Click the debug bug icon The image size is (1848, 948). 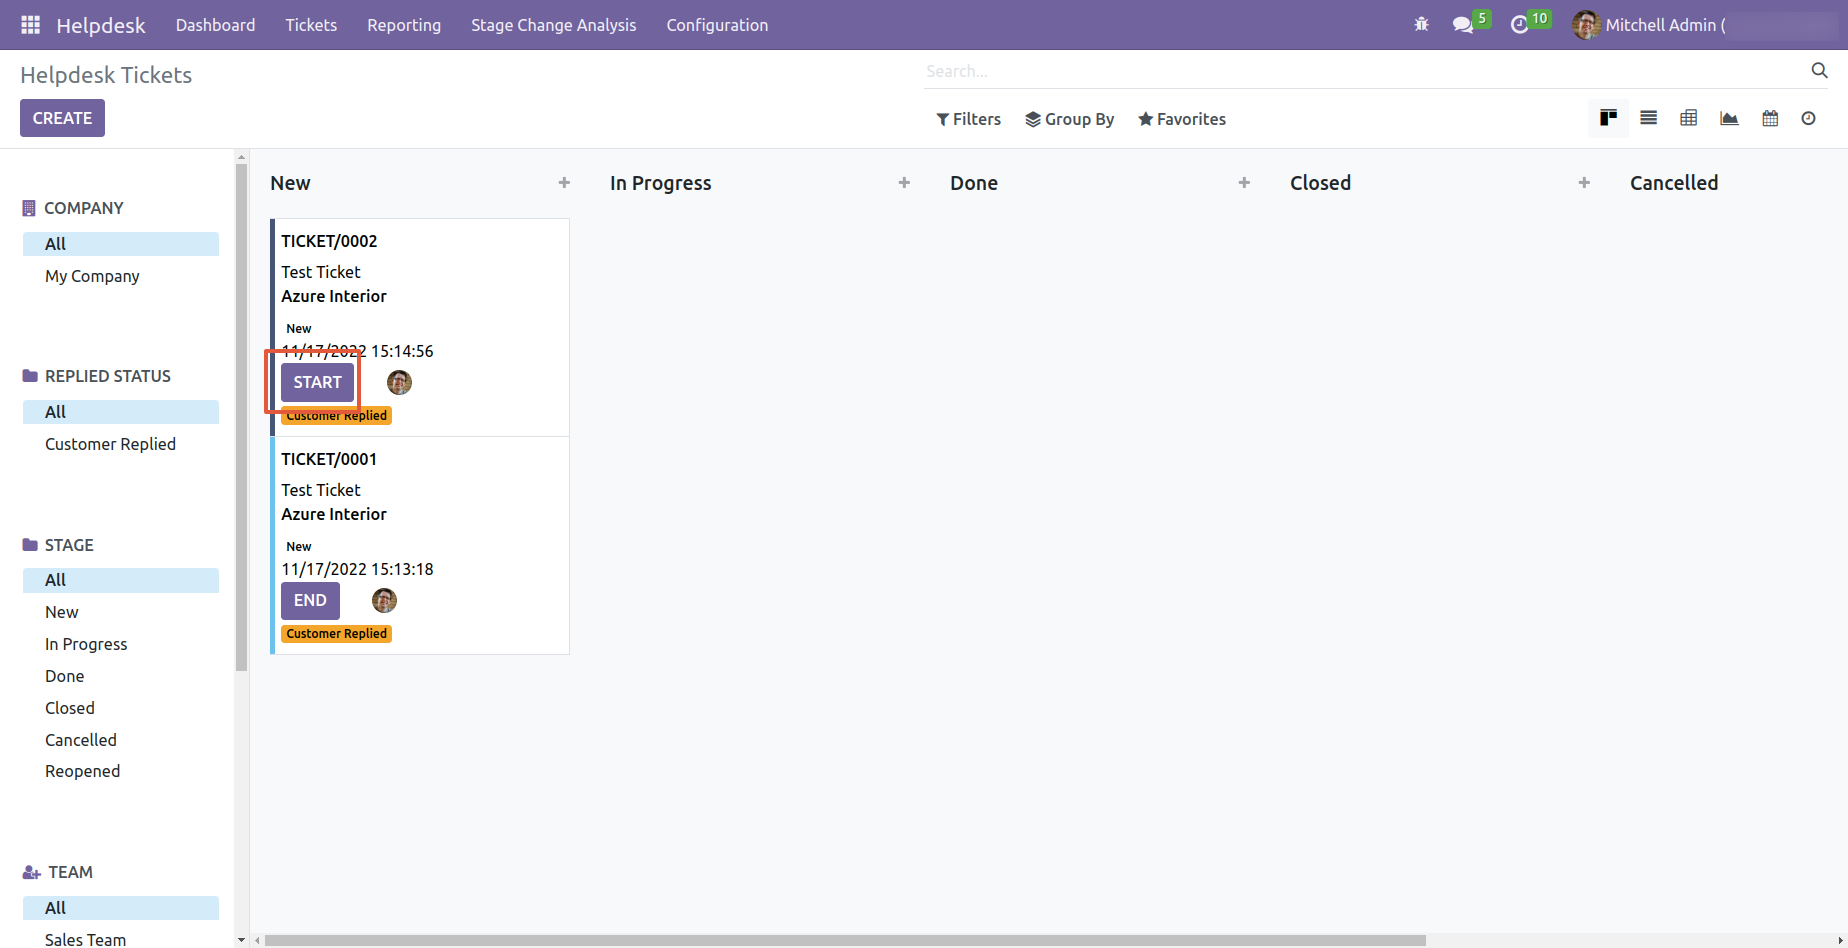(1421, 25)
